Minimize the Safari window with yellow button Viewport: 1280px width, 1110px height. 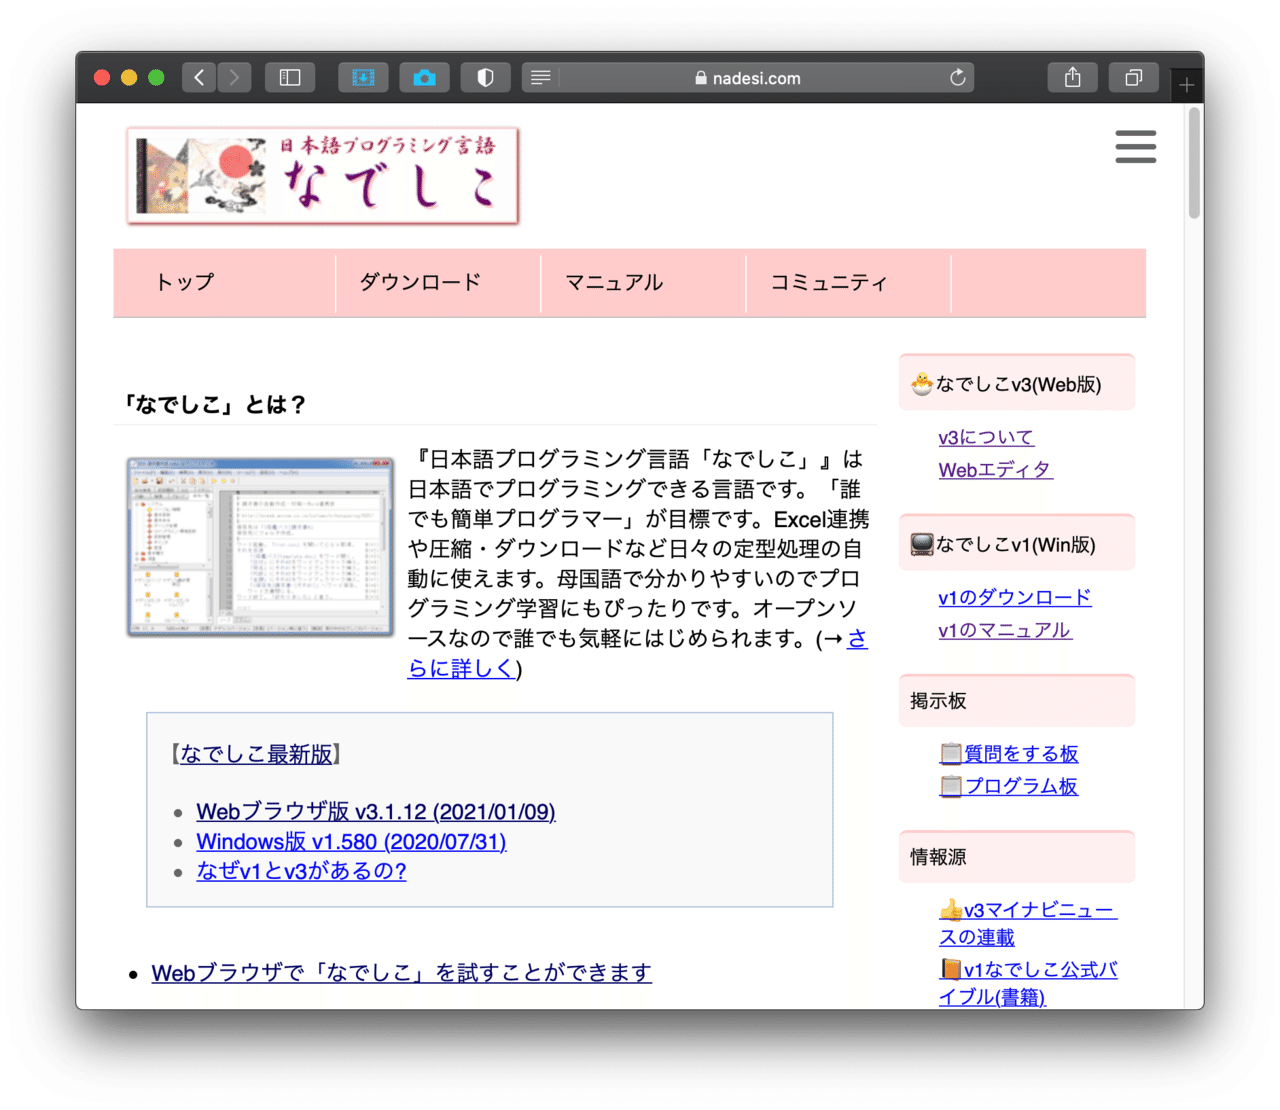(129, 78)
